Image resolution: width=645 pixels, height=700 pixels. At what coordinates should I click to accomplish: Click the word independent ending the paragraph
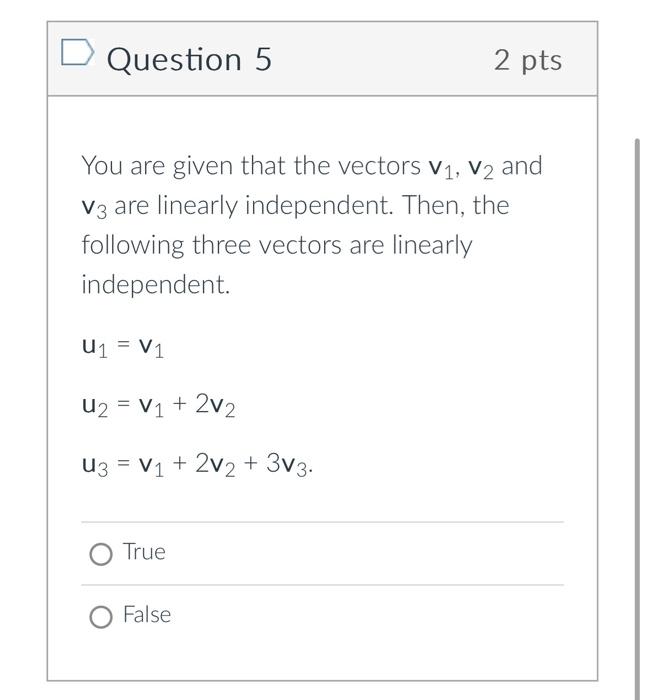[x=155, y=284]
